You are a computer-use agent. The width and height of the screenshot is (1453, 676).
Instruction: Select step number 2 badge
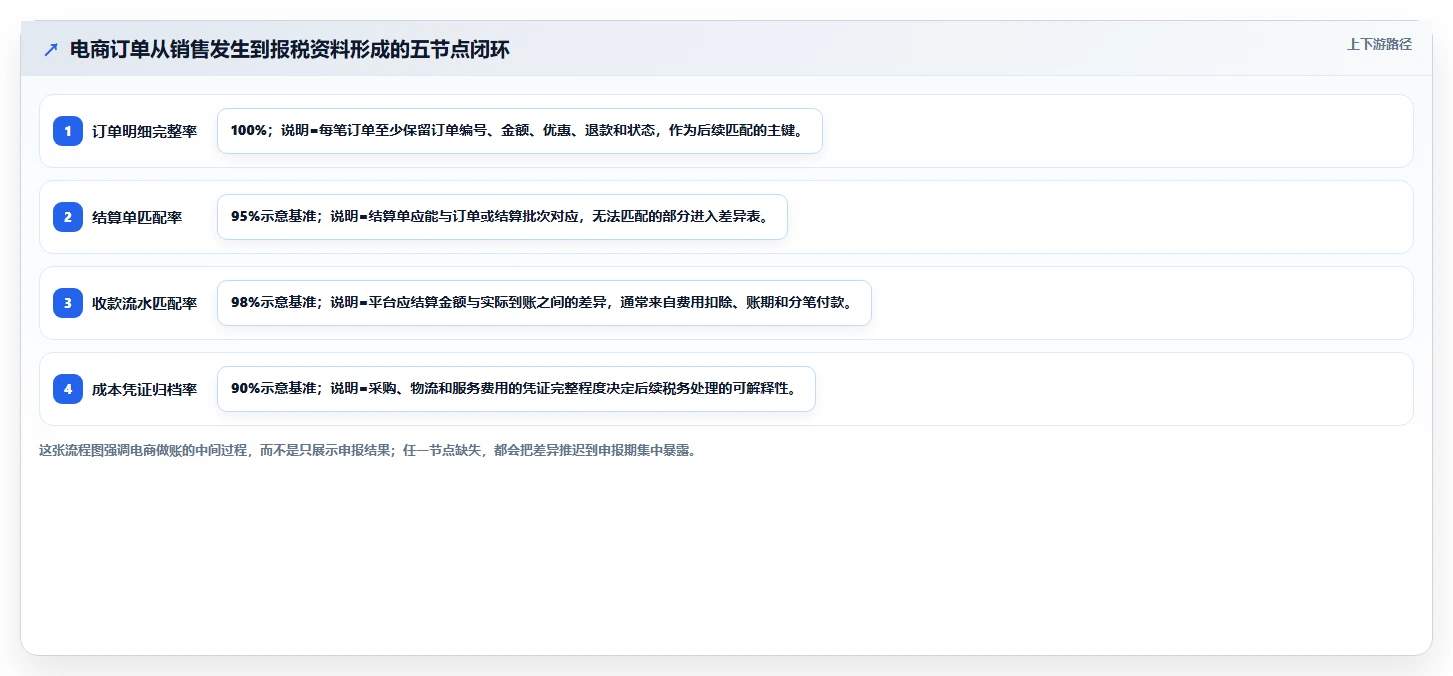click(x=68, y=217)
